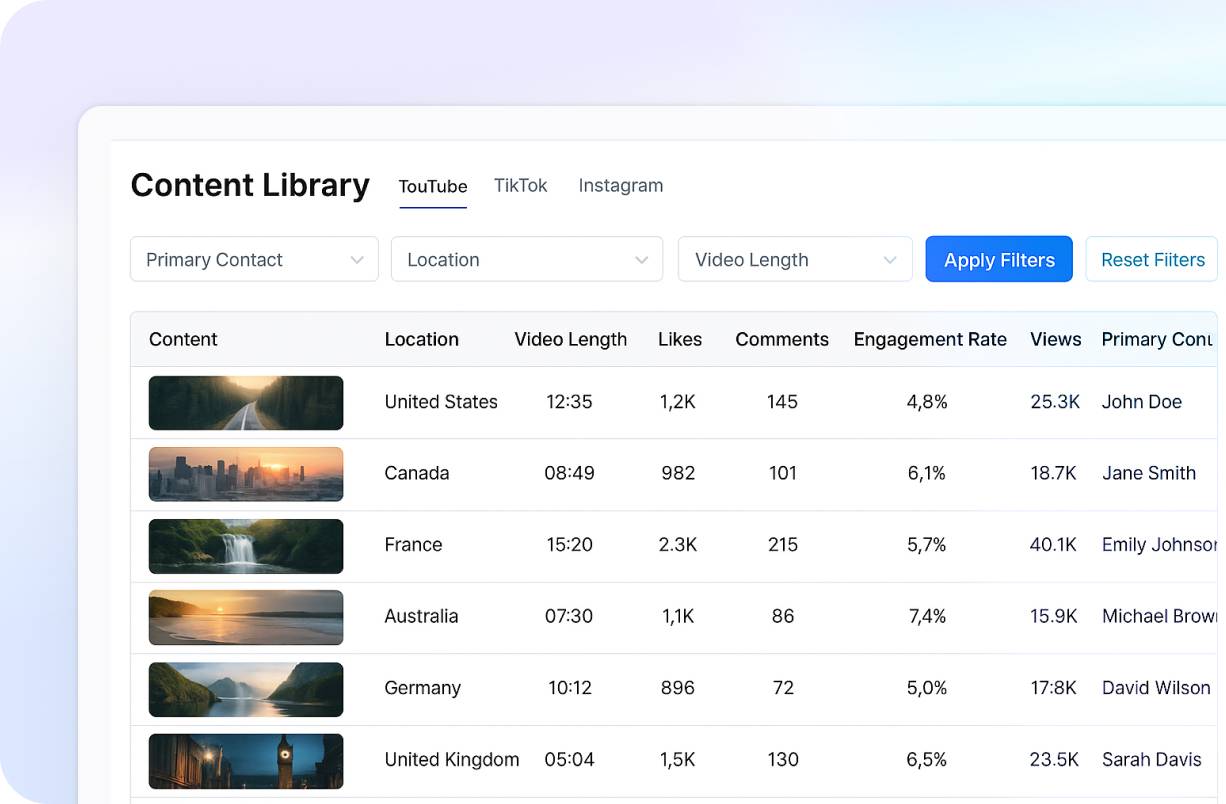
Task: Sort table by Likes column header
Action: click(679, 340)
